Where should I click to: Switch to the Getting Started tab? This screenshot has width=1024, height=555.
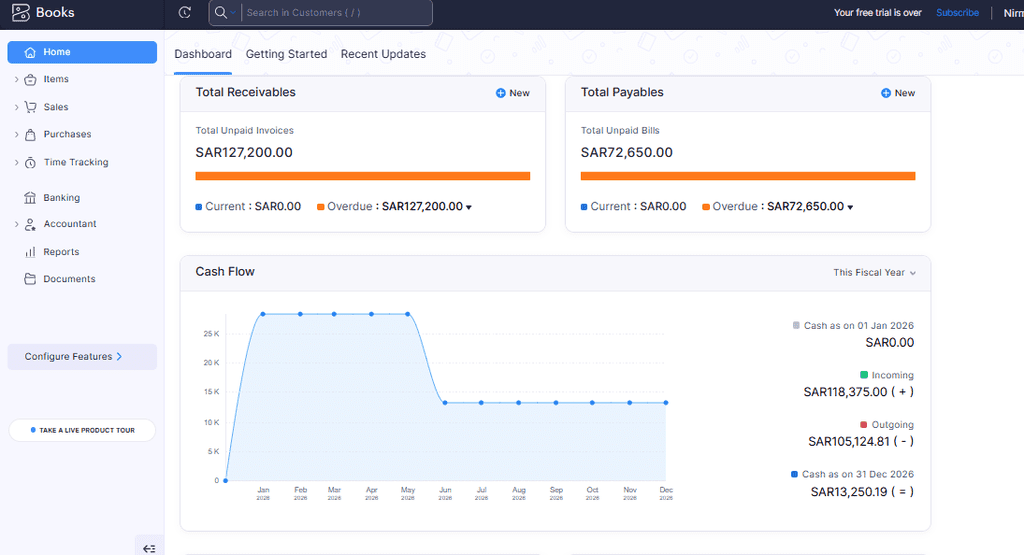pos(286,54)
